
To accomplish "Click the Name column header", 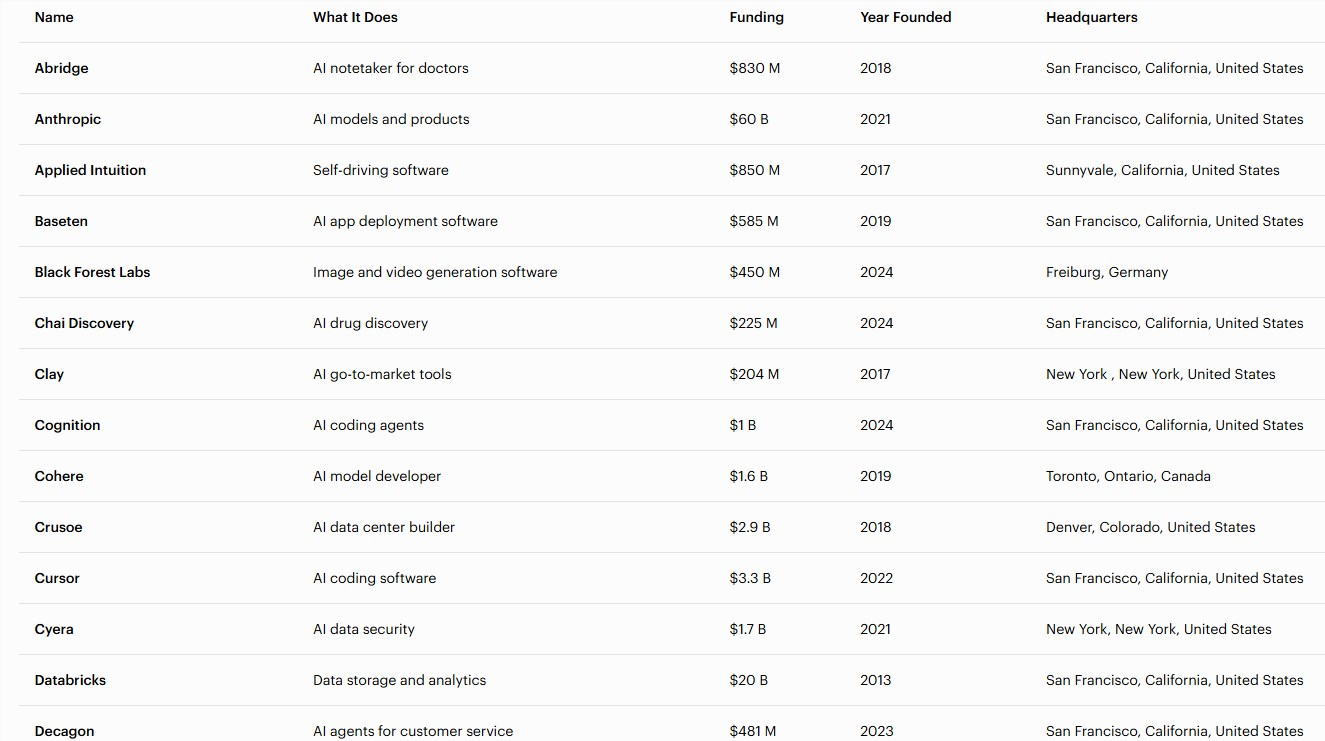I will click(x=54, y=17).
